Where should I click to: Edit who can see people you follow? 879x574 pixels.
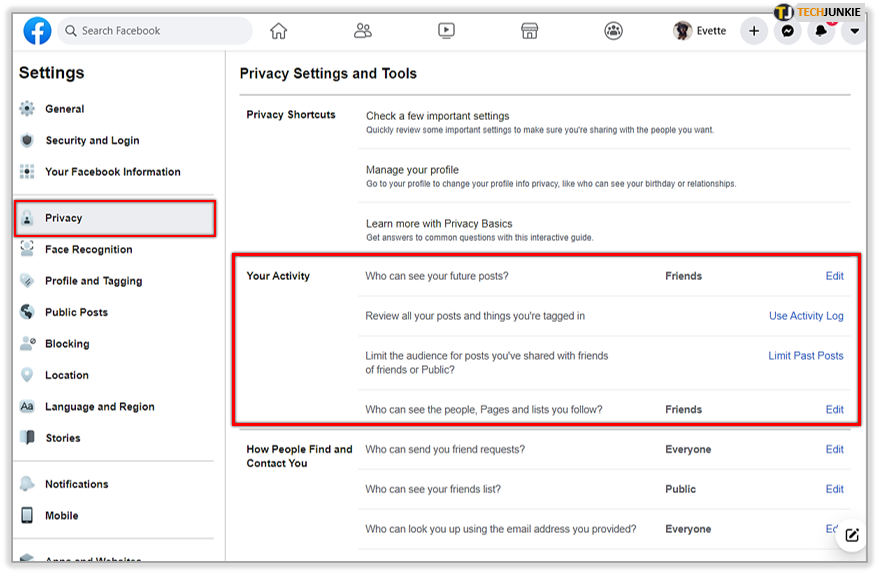[x=834, y=409]
